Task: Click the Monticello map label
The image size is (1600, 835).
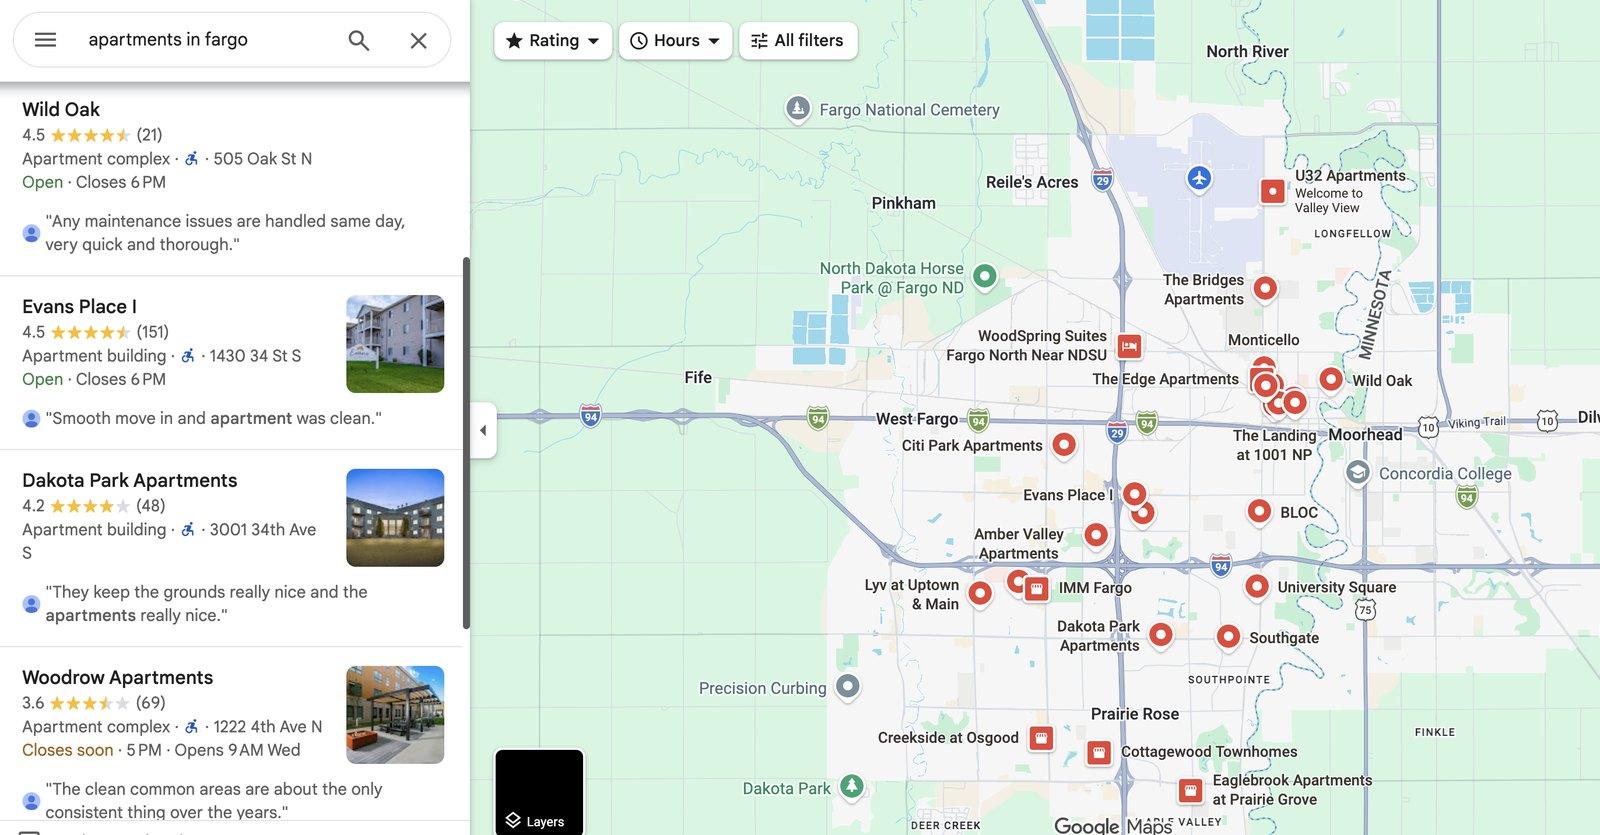Action: (x=1263, y=340)
